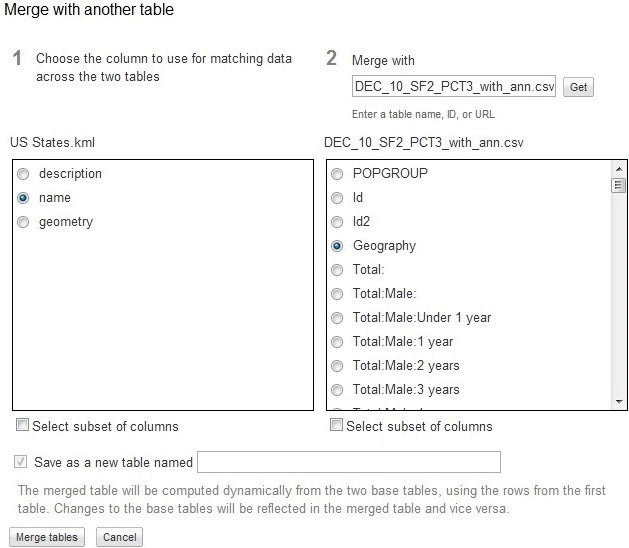Choose Total:Male: radio option

click(x=337, y=294)
